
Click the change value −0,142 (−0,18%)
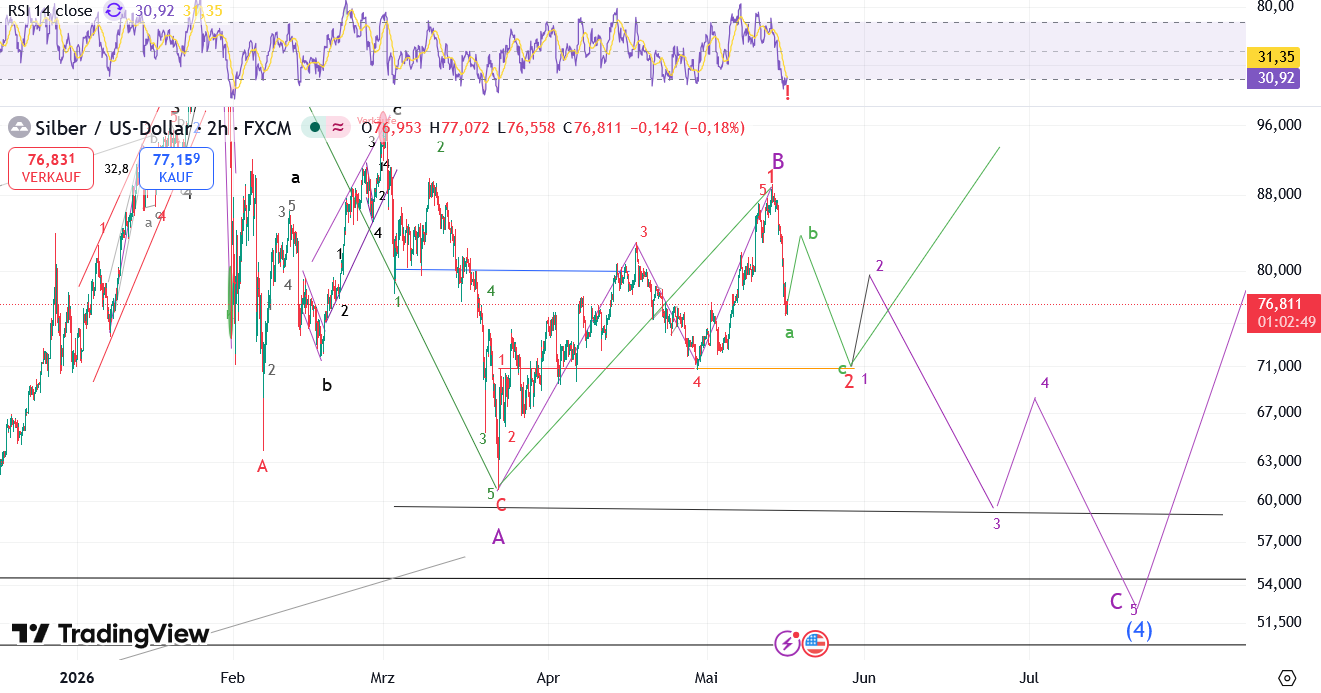[x=689, y=128]
